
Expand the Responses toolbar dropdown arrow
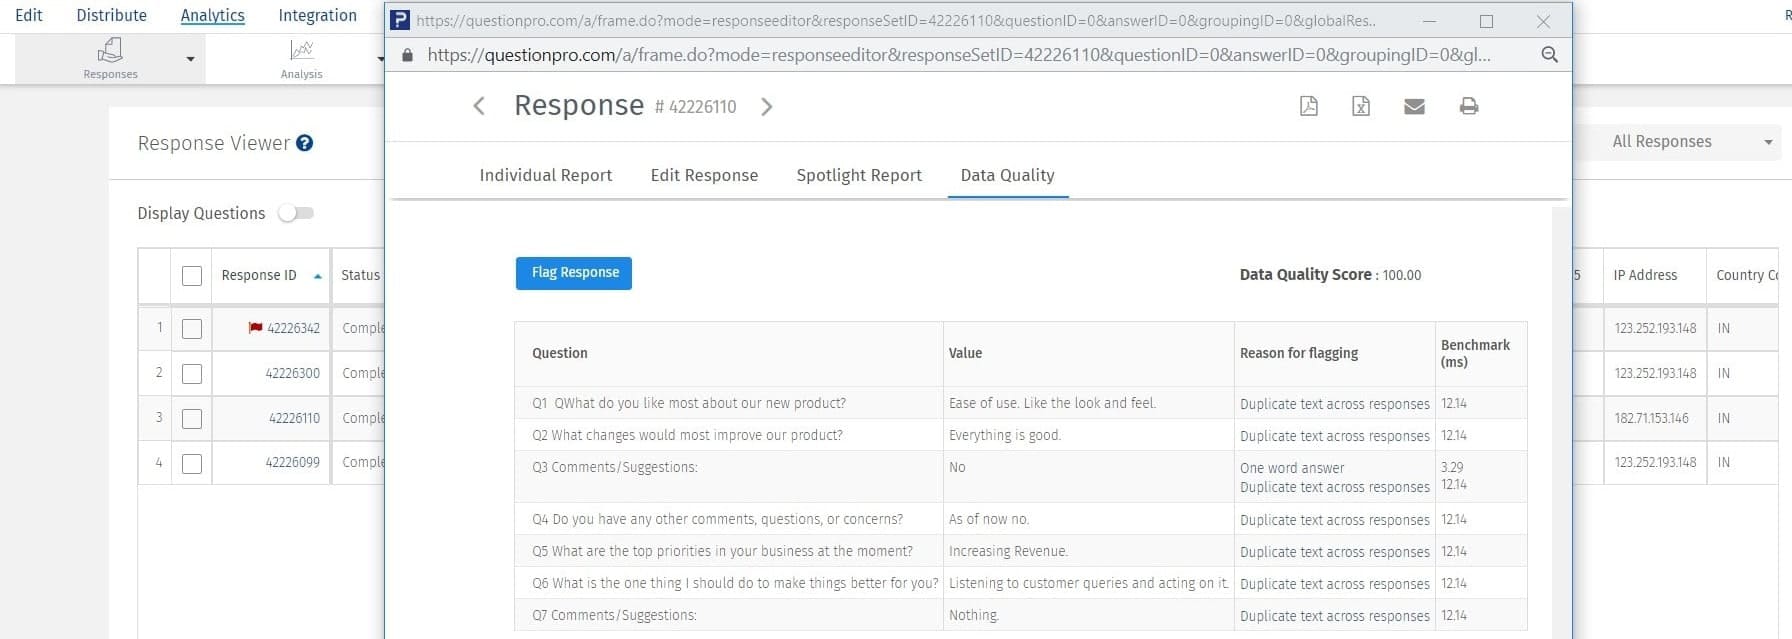(x=190, y=59)
